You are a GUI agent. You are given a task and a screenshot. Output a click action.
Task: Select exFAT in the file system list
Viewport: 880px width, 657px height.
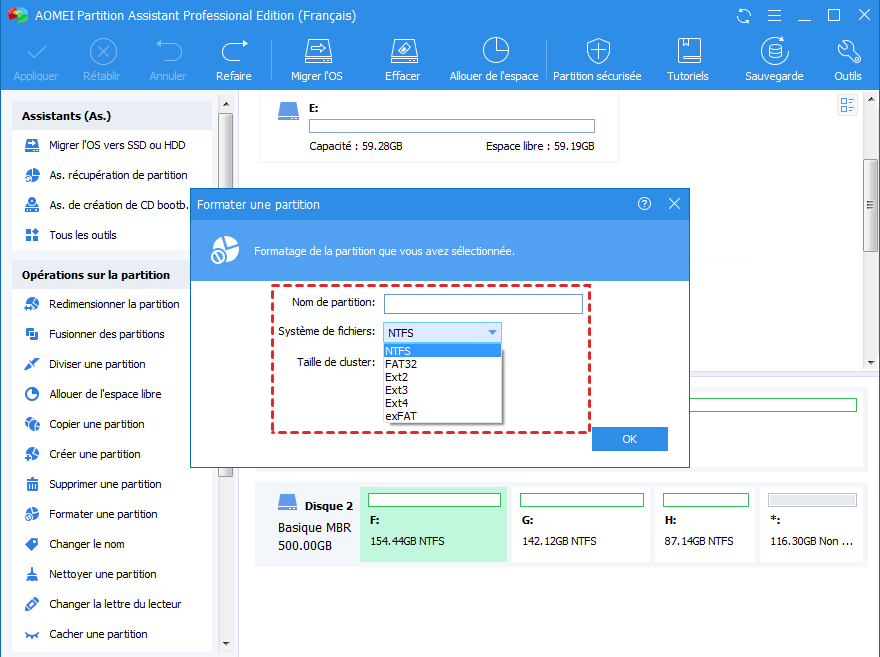point(442,416)
